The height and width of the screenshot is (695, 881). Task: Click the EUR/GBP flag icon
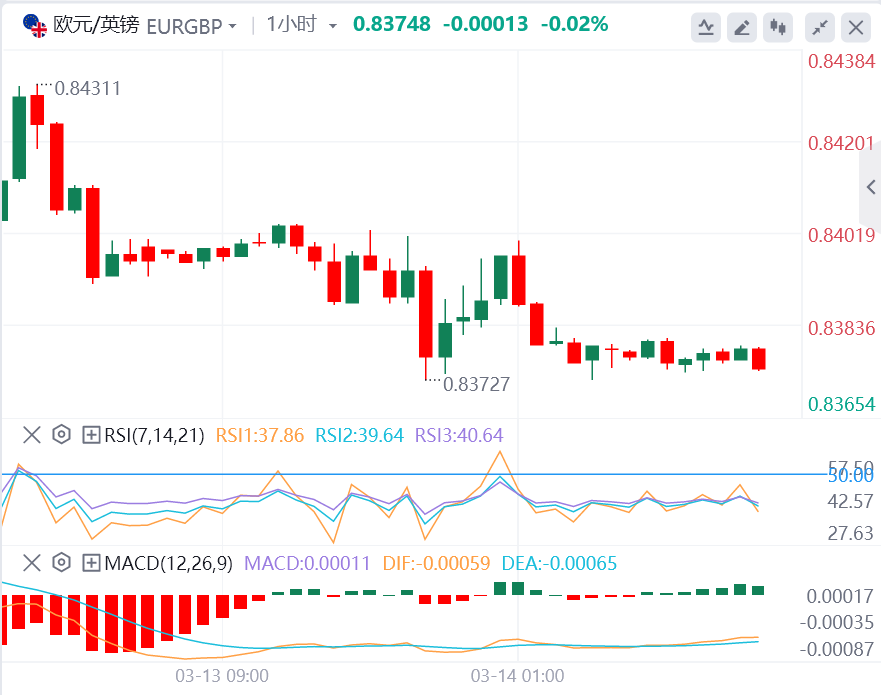click(x=35, y=26)
